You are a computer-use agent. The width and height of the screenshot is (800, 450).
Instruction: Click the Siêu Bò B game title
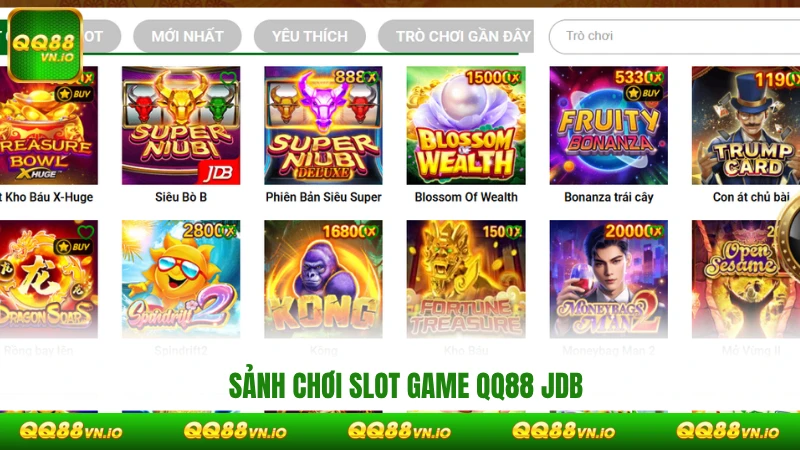click(x=181, y=197)
